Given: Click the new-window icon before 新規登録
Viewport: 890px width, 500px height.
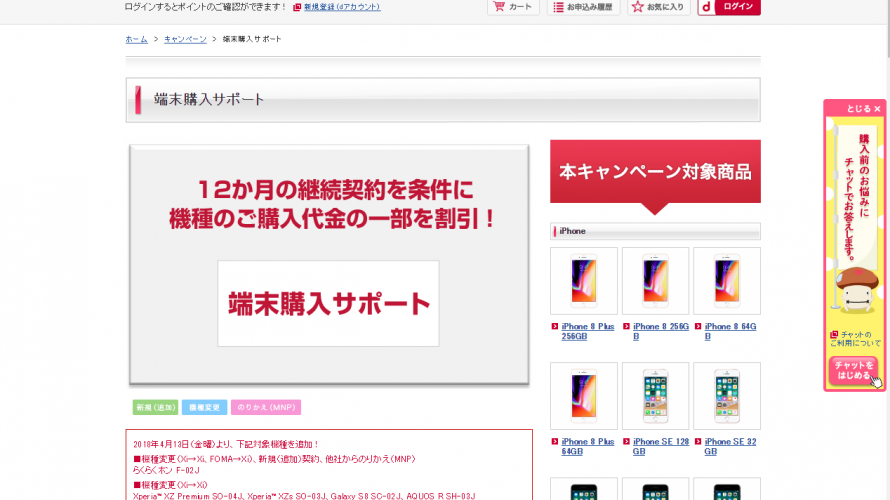Looking at the screenshot, I should [297, 7].
